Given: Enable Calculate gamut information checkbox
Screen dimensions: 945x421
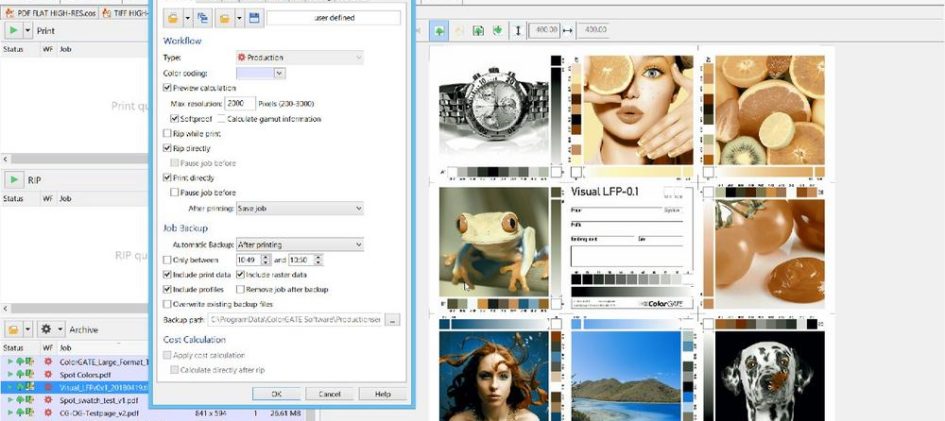Looking at the screenshot, I should tap(221, 119).
